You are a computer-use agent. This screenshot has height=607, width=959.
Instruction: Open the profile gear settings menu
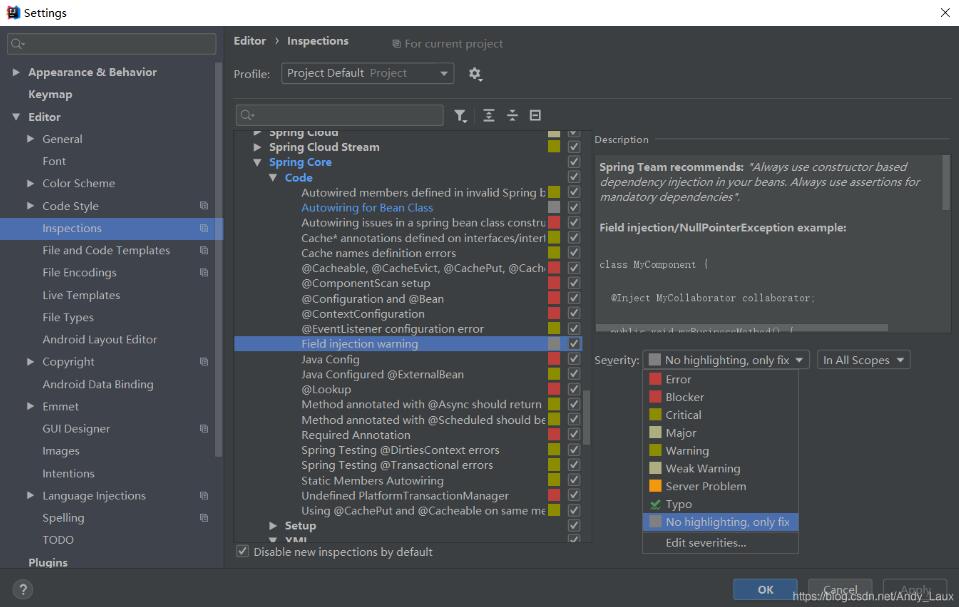point(475,74)
